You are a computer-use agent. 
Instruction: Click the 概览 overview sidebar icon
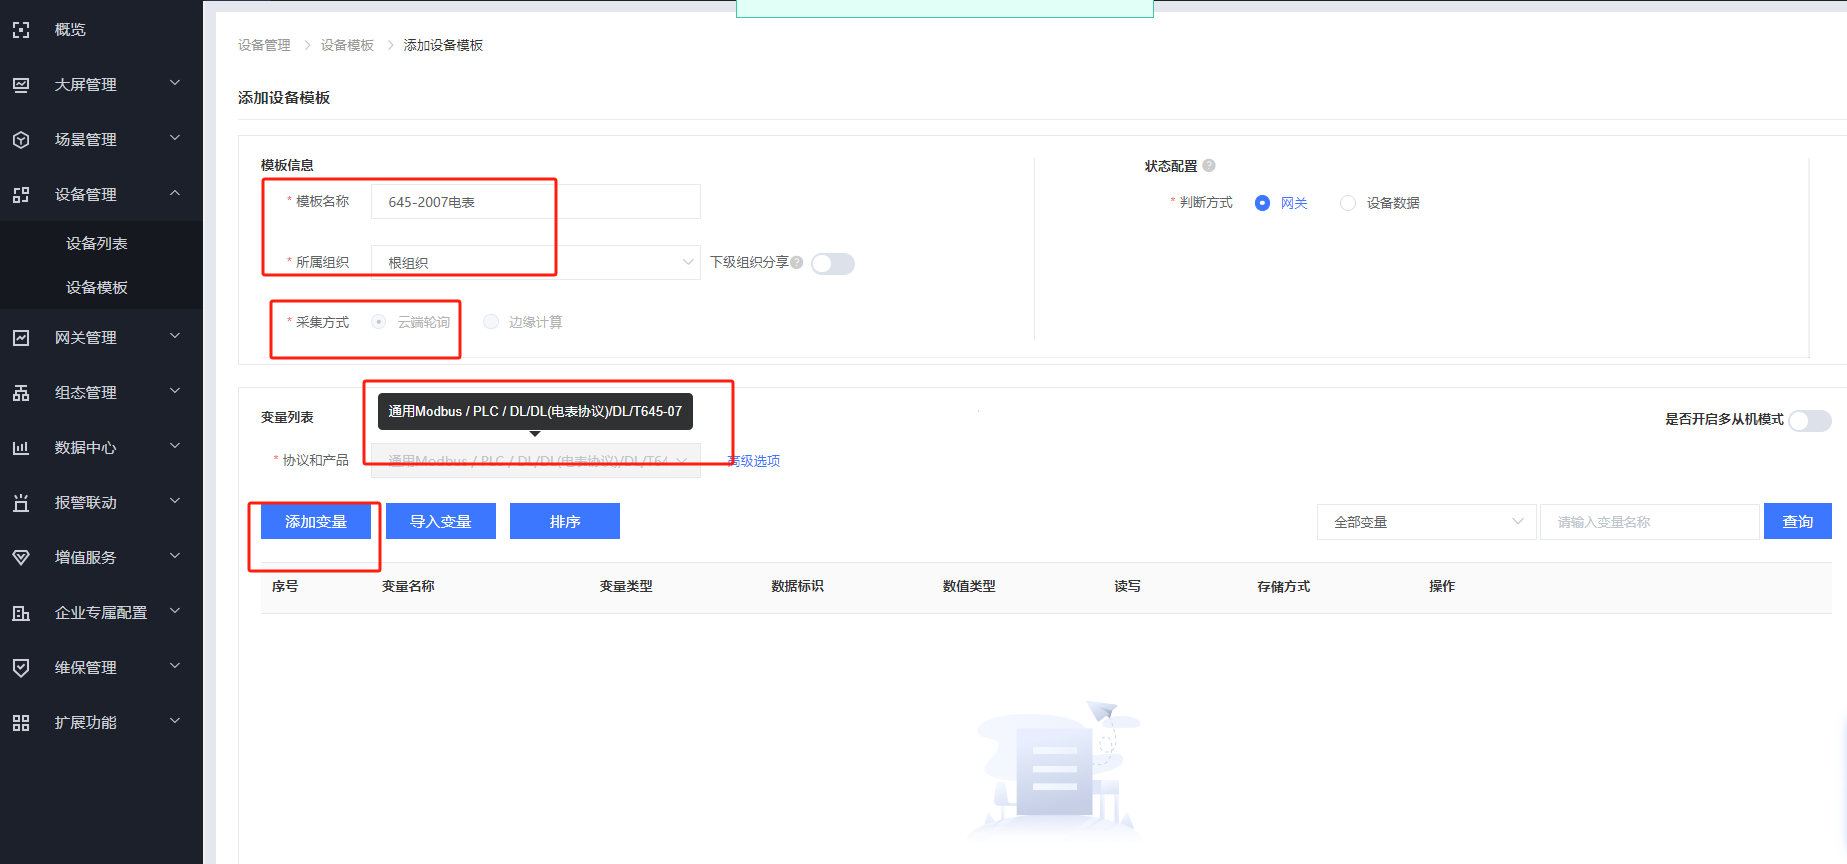pyautogui.click(x=21, y=30)
